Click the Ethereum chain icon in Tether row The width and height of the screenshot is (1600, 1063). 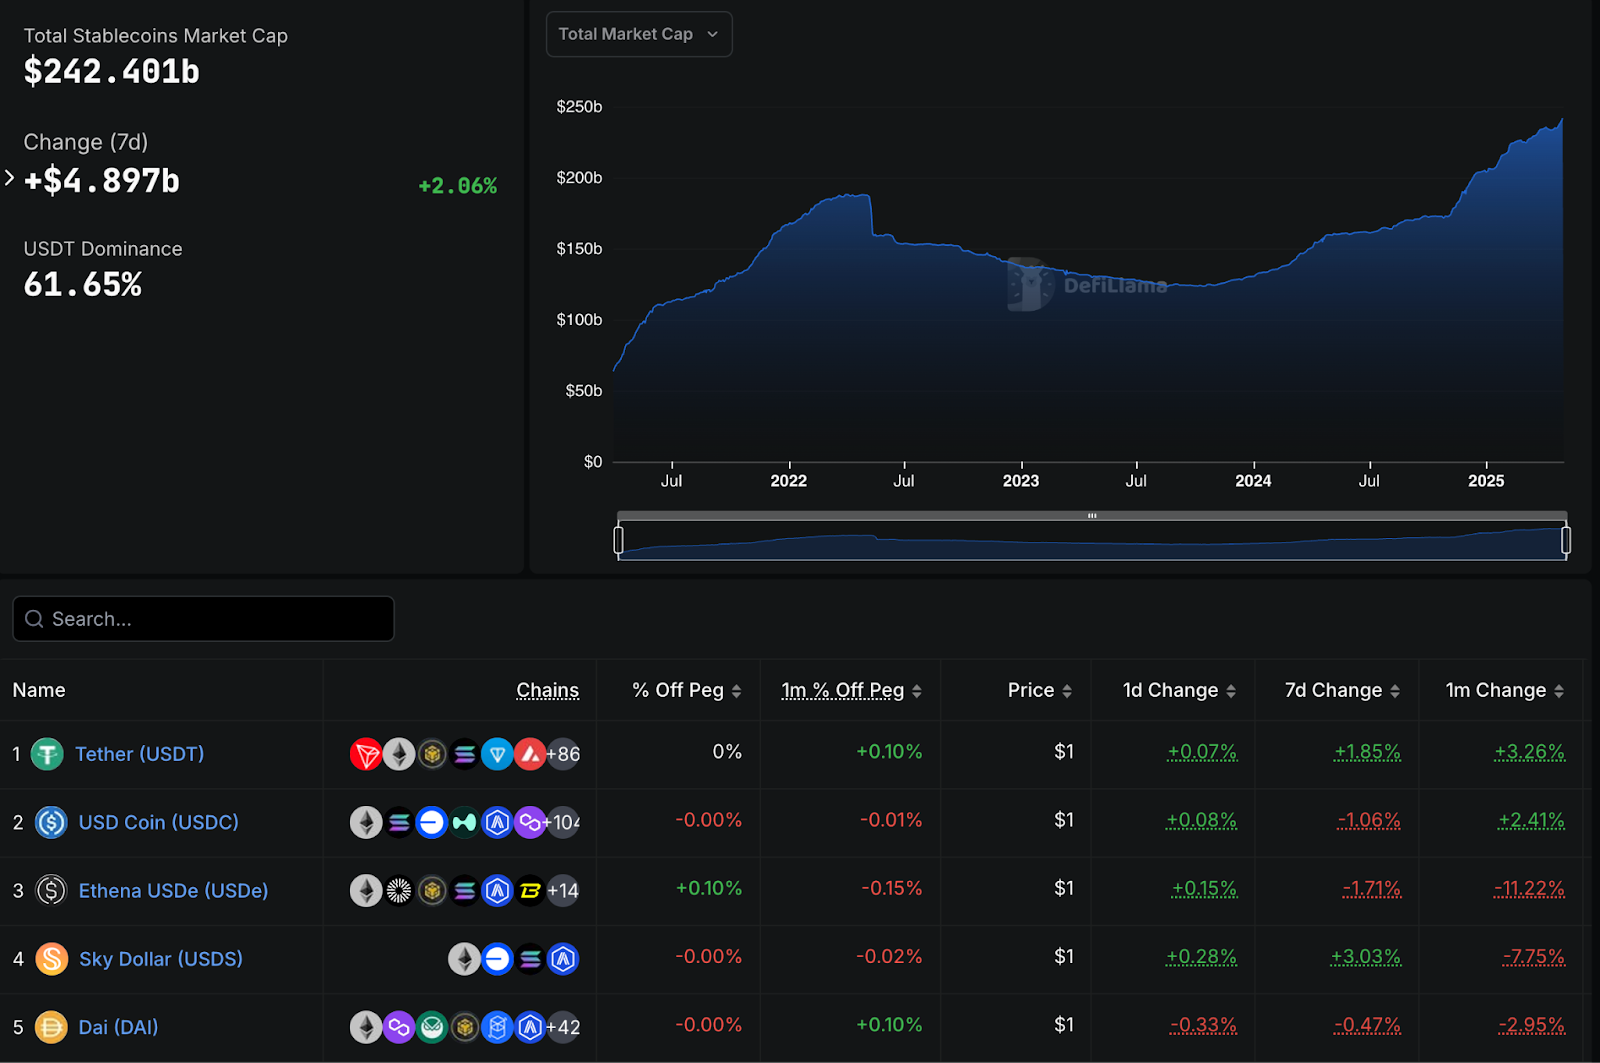point(399,754)
